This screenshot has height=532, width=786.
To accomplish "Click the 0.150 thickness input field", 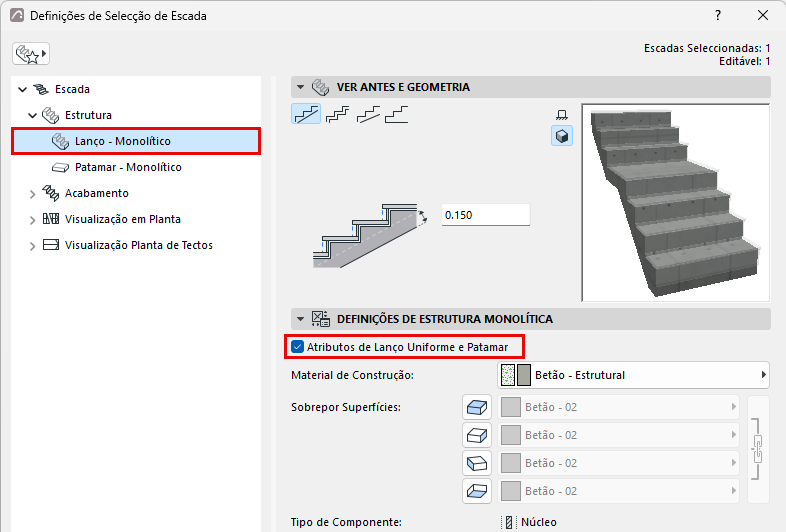I will coord(485,215).
